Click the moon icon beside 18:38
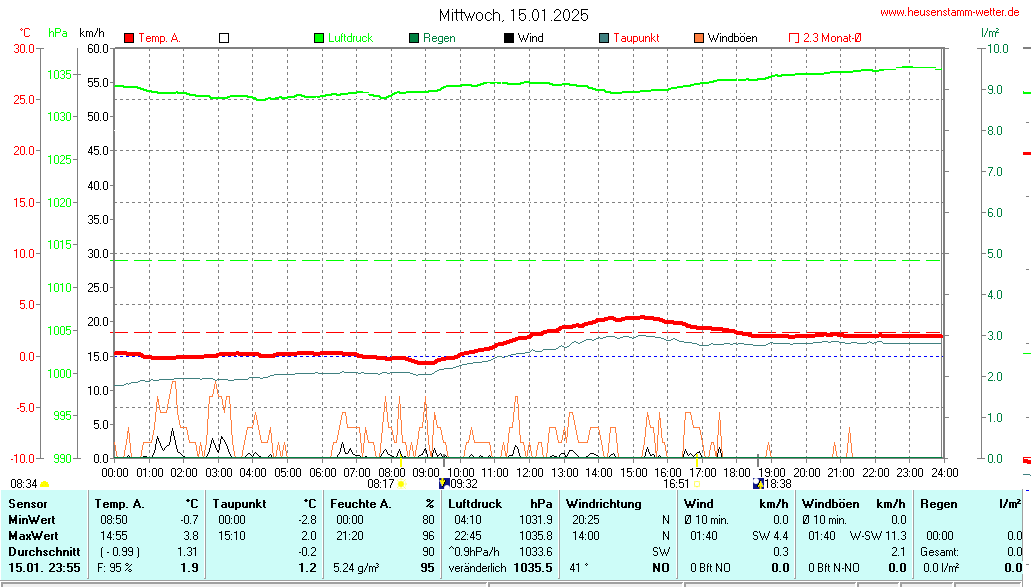The height and width of the screenshot is (587, 1034). tap(757, 484)
